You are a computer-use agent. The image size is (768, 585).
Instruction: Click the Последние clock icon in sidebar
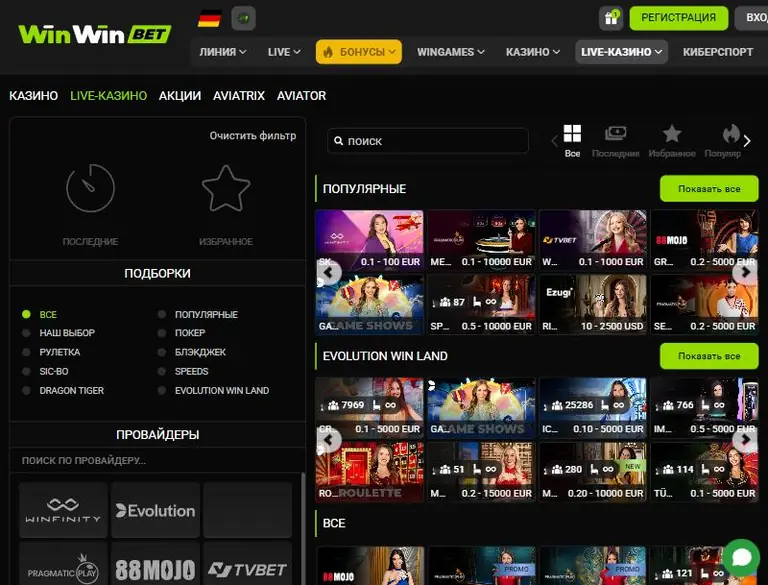91,188
